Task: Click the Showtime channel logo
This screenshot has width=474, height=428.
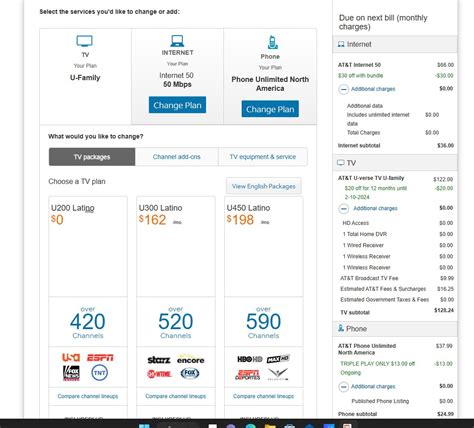Action: (x=159, y=374)
